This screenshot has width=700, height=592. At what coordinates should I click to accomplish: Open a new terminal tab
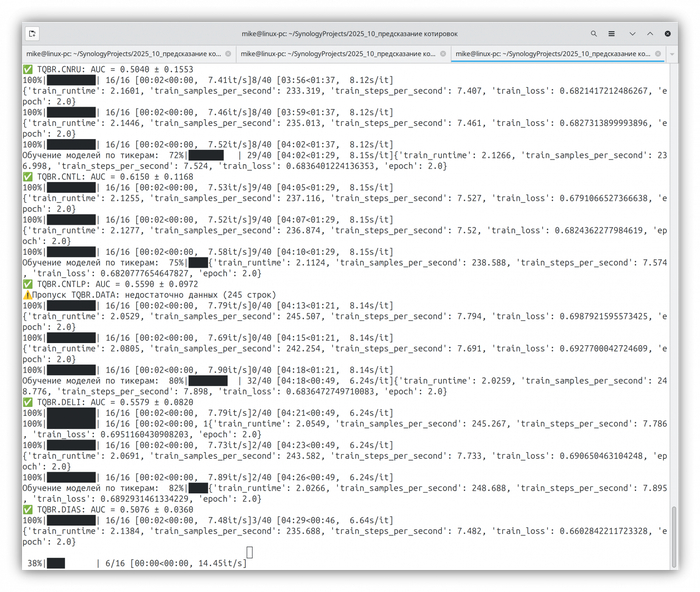pos(33,34)
